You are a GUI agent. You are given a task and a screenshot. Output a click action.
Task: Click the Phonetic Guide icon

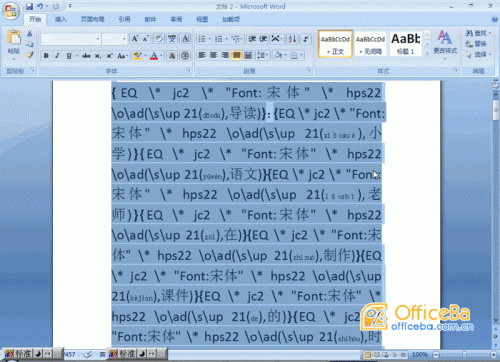(172, 39)
